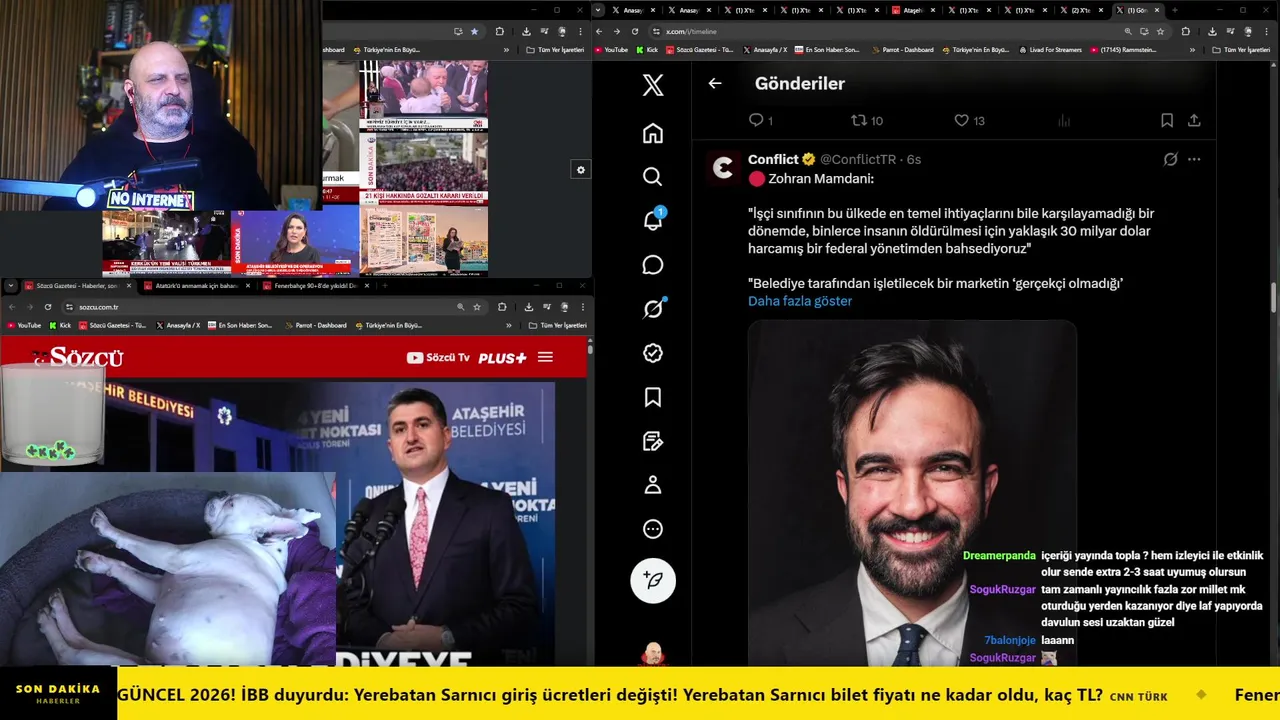The height and width of the screenshot is (720, 1280).
Task: Reply to the post with 1 comment
Action: 761,120
